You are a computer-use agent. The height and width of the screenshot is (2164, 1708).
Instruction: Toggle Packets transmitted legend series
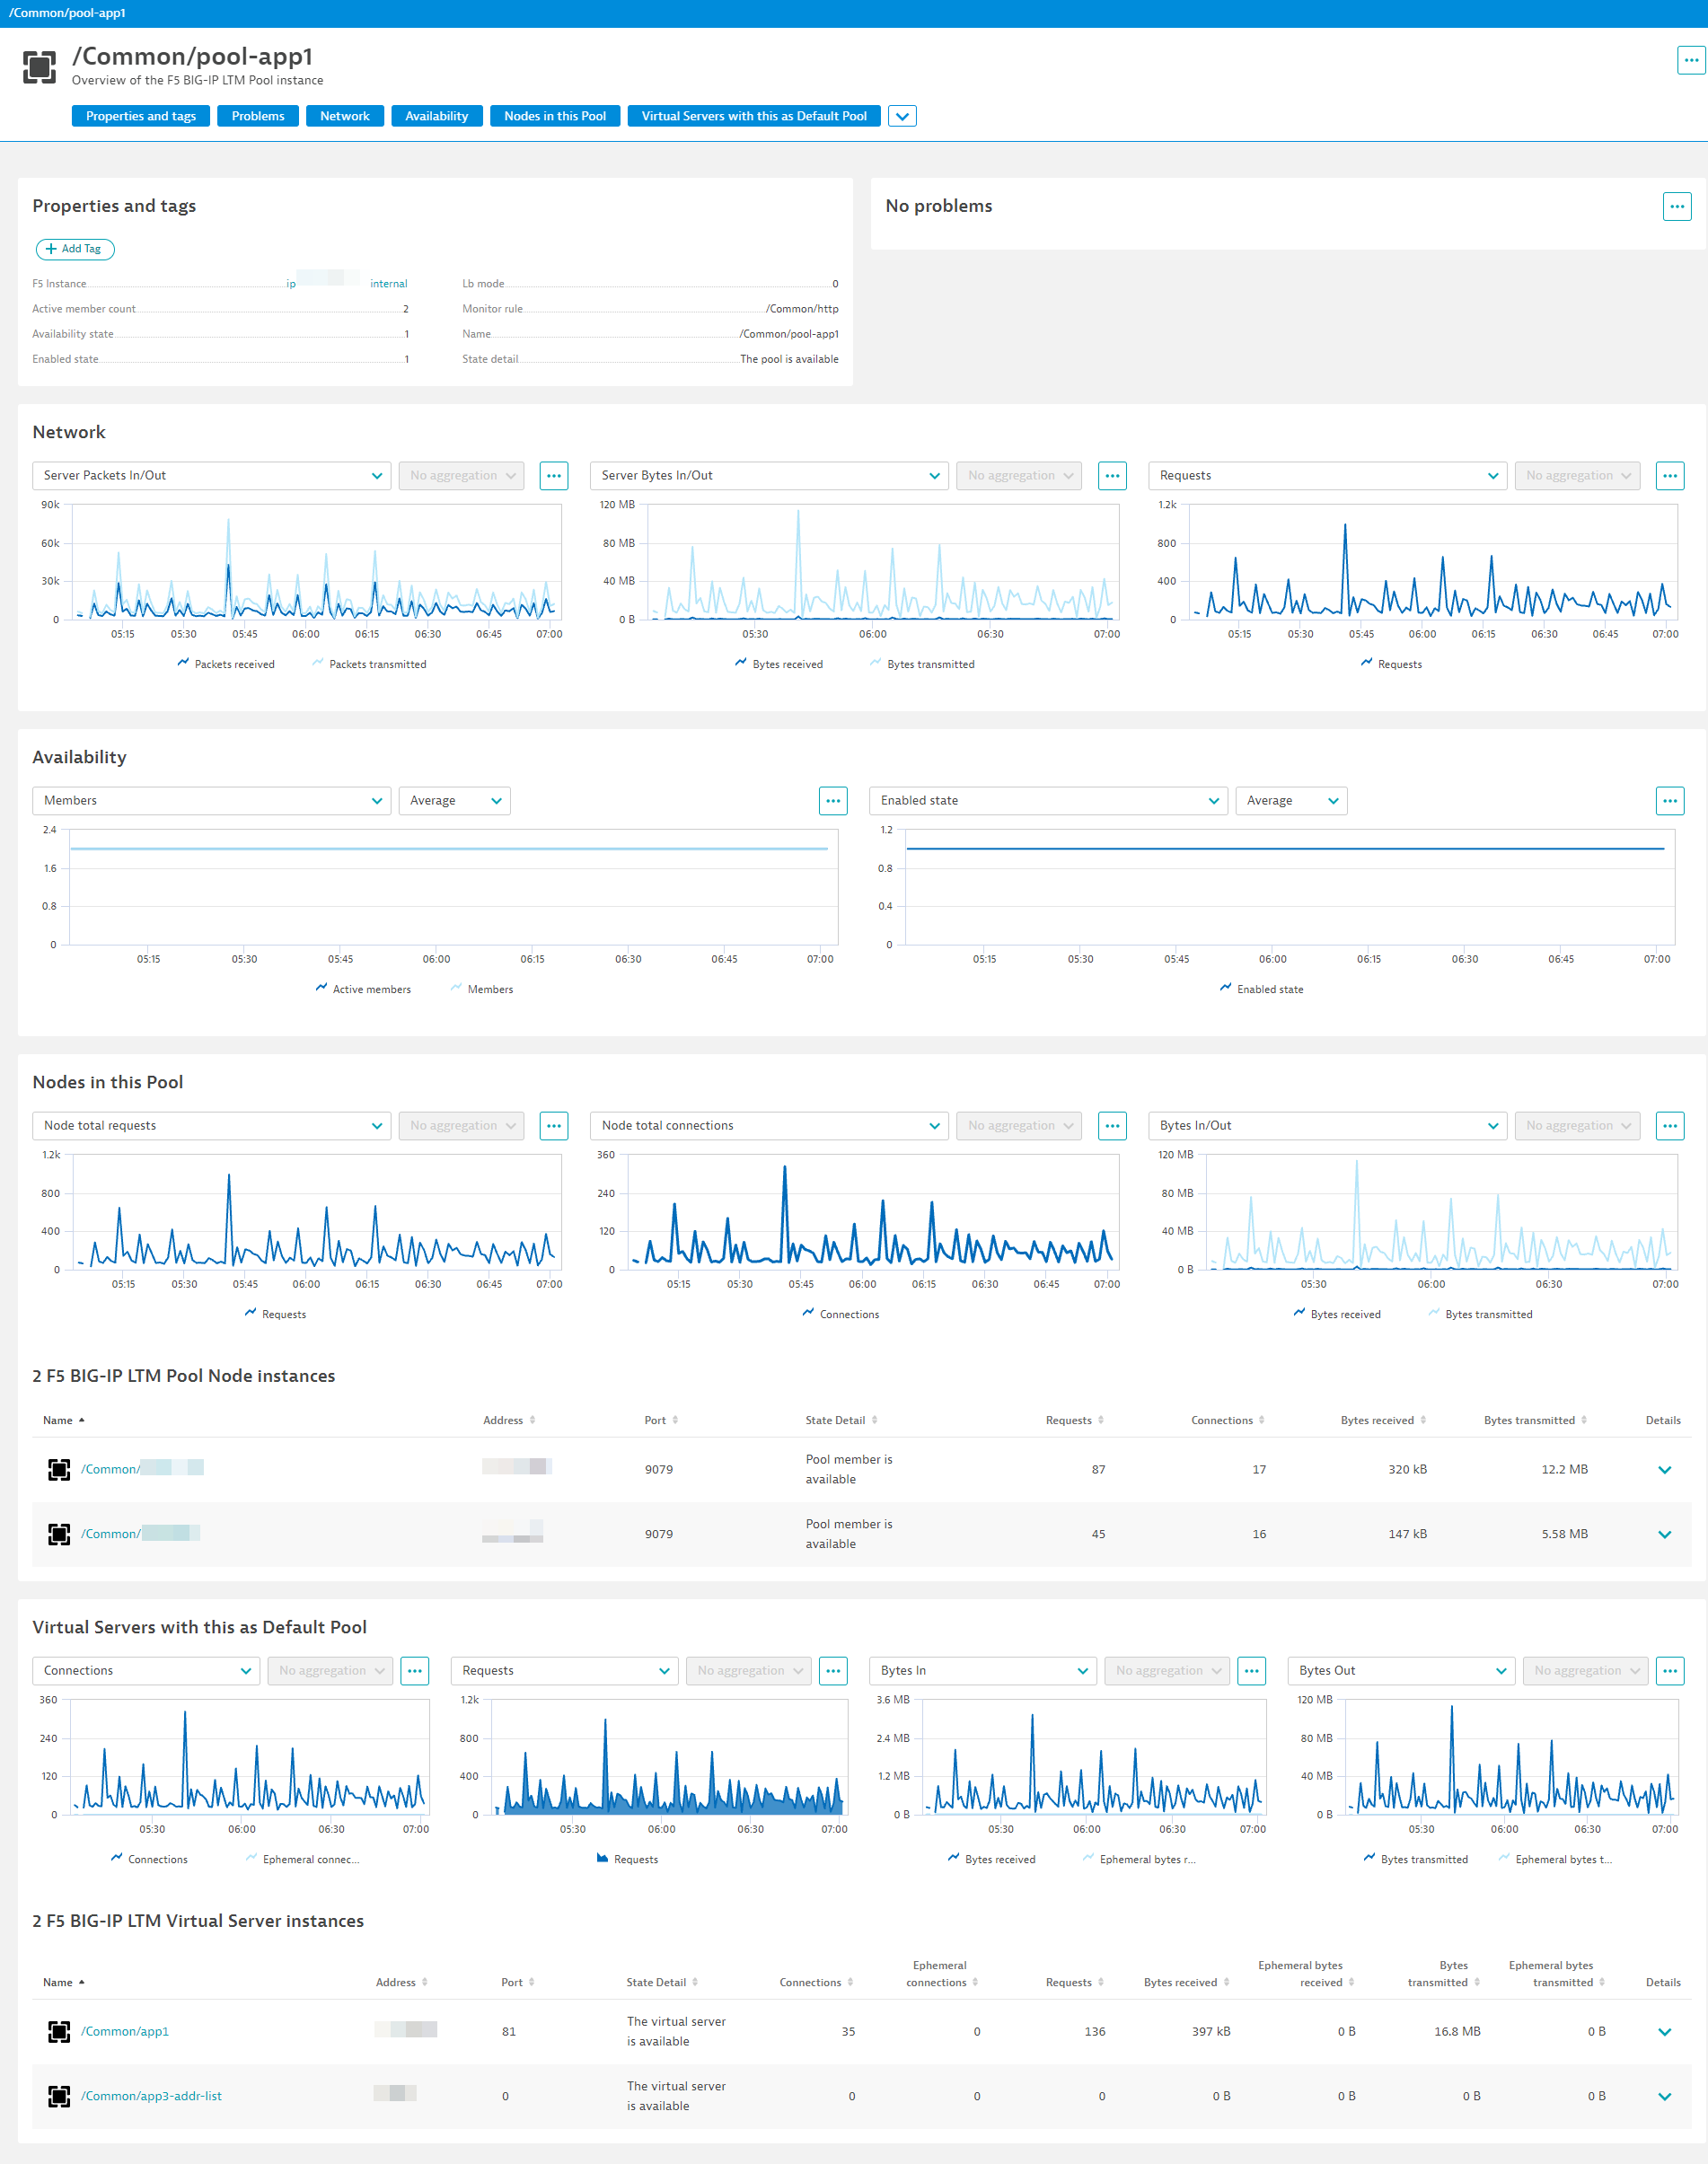pos(369,665)
